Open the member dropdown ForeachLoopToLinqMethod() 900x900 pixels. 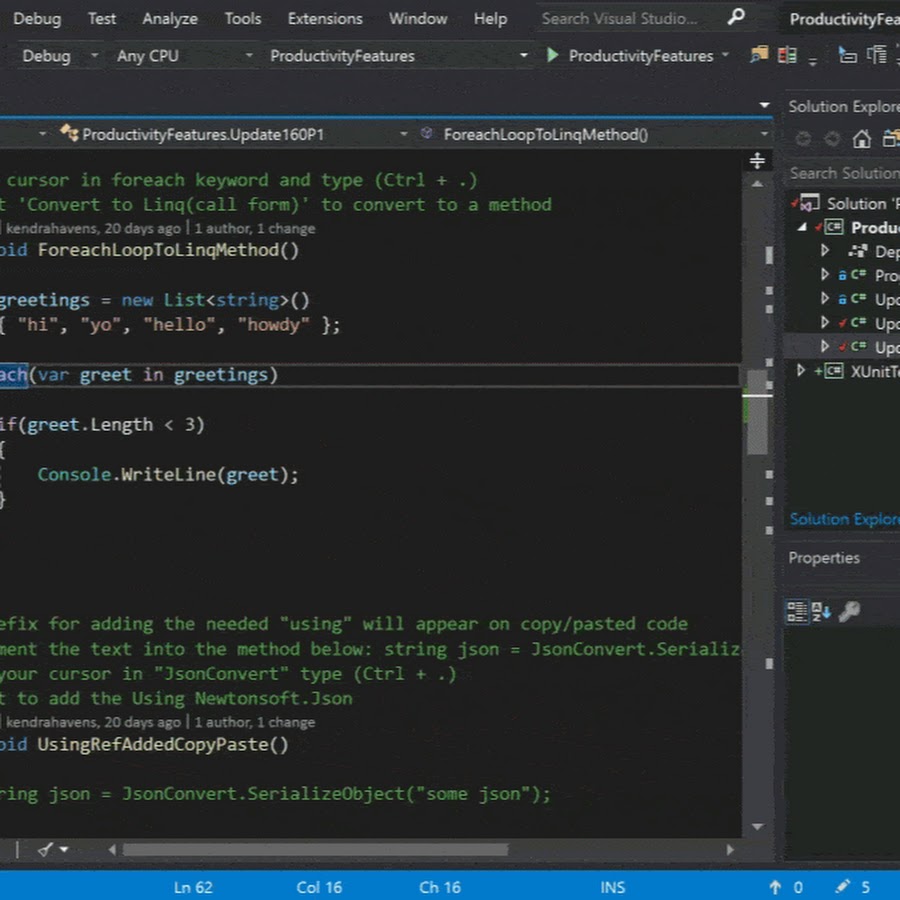coord(764,134)
